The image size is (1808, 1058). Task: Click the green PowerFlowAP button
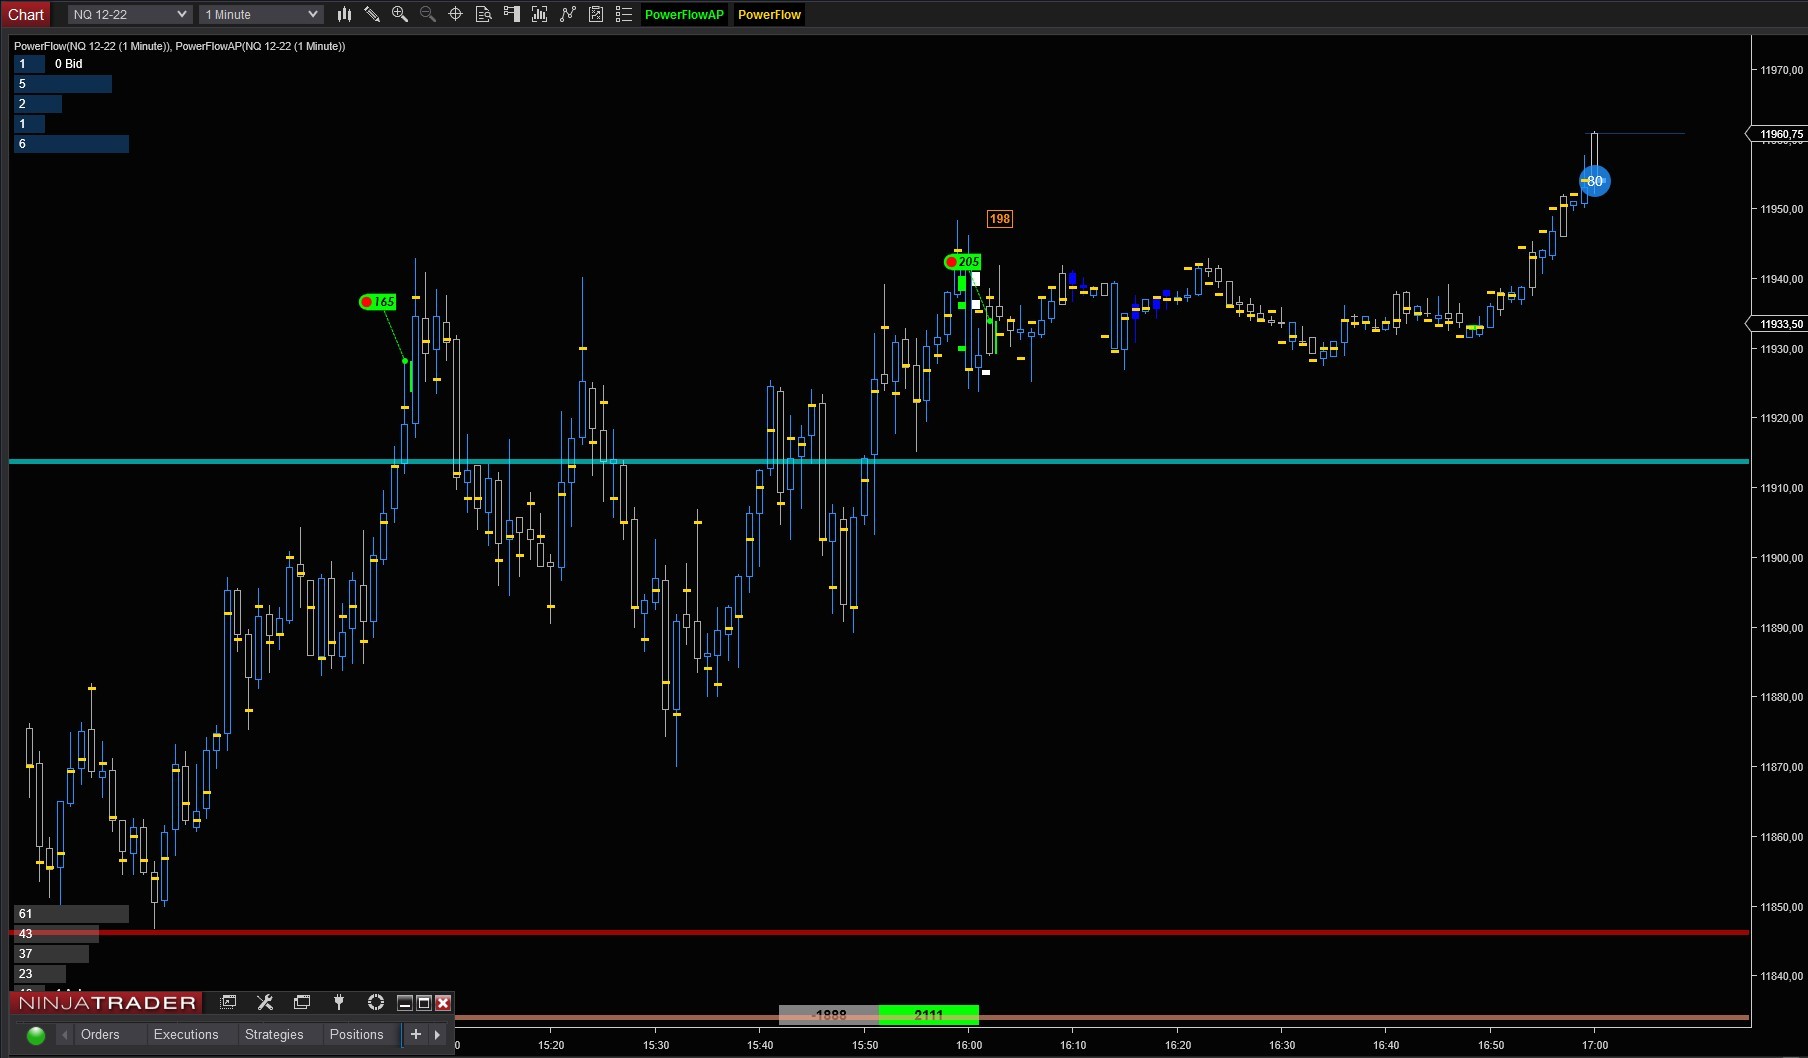click(684, 14)
